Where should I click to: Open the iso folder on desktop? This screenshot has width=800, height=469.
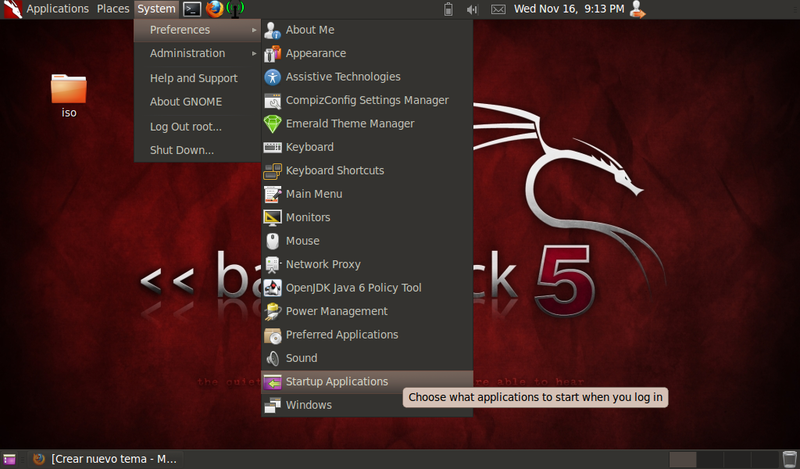coord(69,92)
